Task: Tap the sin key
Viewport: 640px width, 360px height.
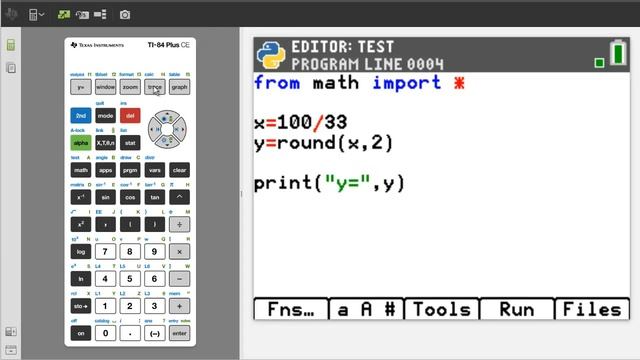Action: tap(105, 197)
